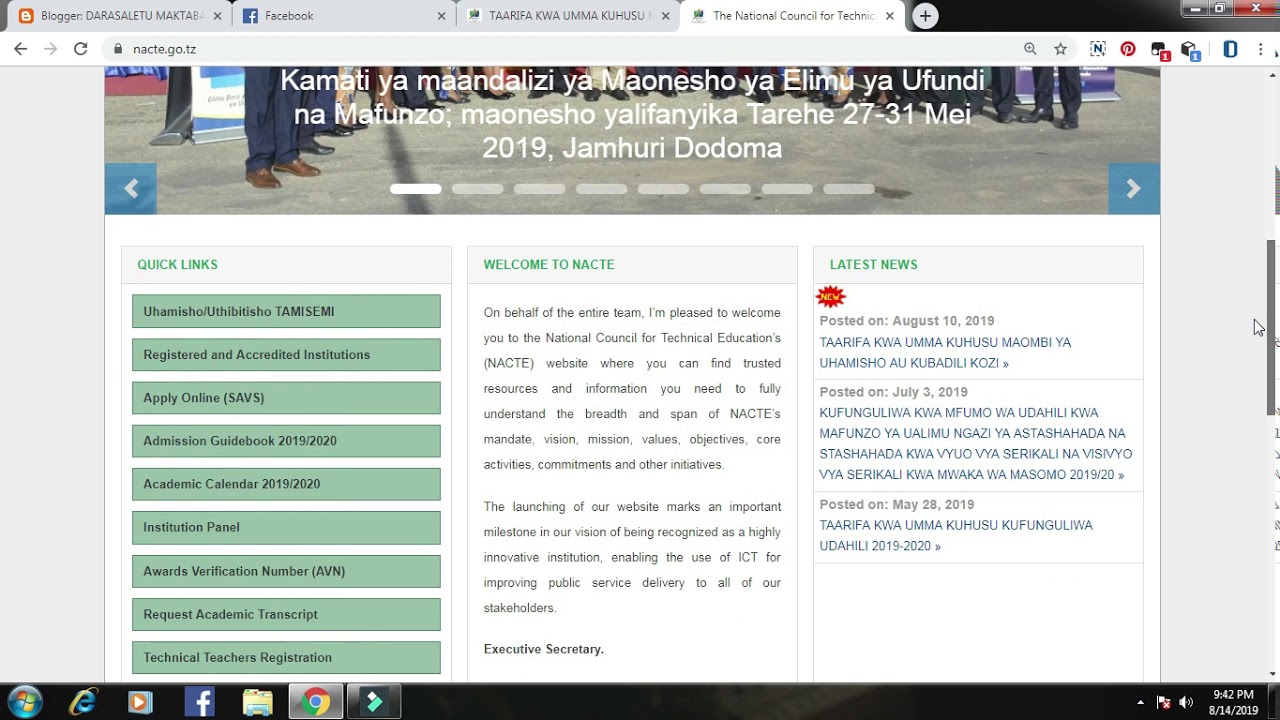Launch Internet Explorer from taskbar
This screenshot has height=720, width=1280.
pos(83,702)
